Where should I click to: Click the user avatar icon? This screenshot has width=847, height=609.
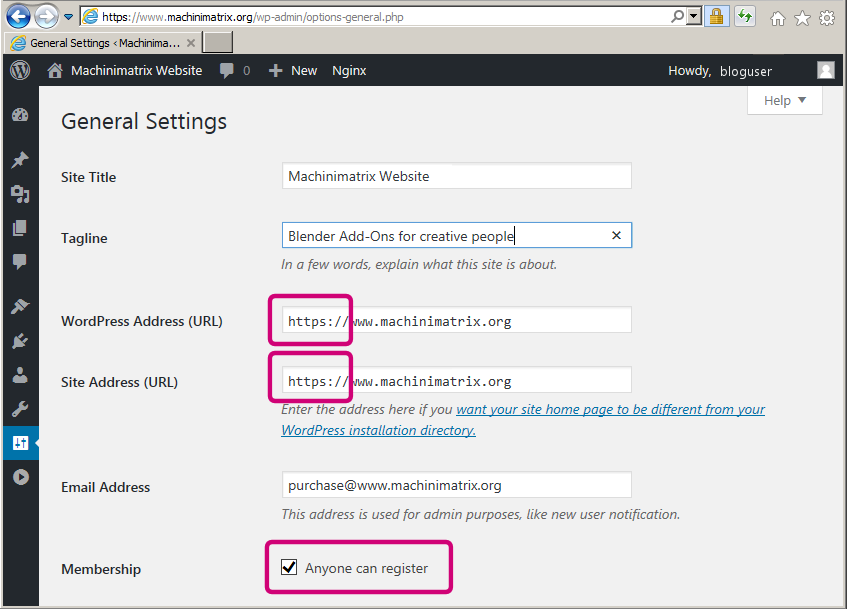pos(825,70)
